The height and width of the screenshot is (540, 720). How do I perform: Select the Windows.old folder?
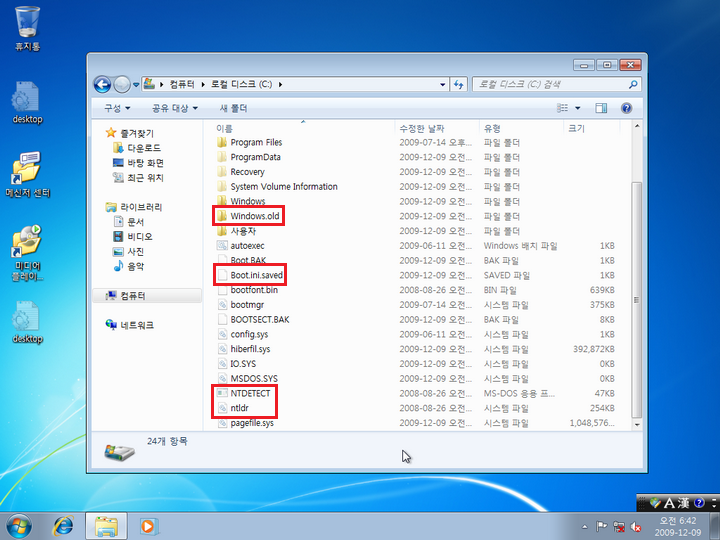pos(248,216)
